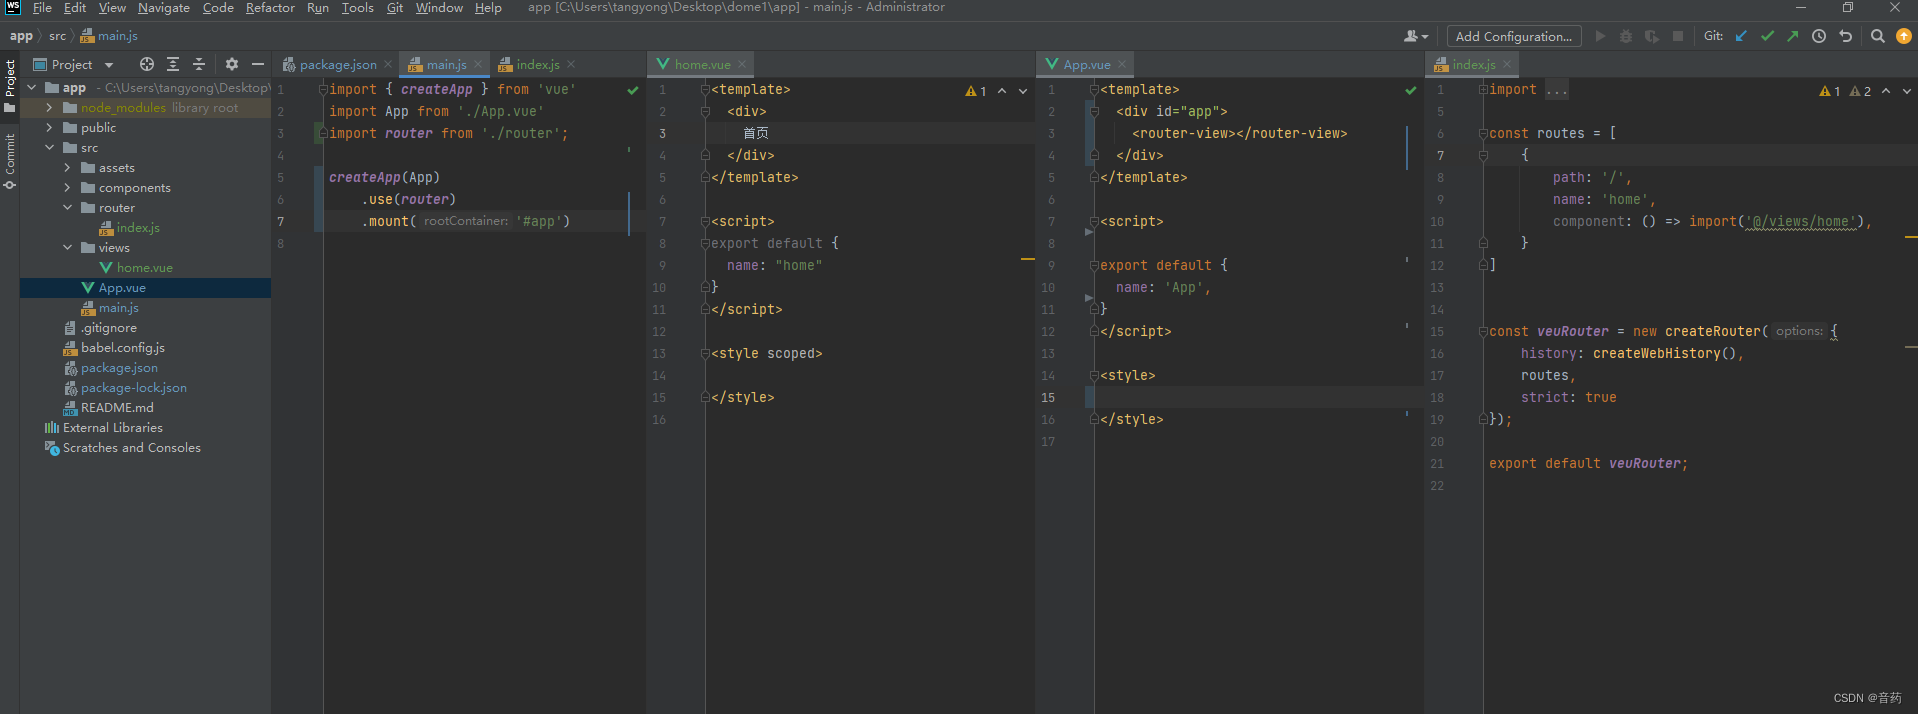Click Git Push green arrow
The height and width of the screenshot is (714, 1918).
click(1793, 36)
